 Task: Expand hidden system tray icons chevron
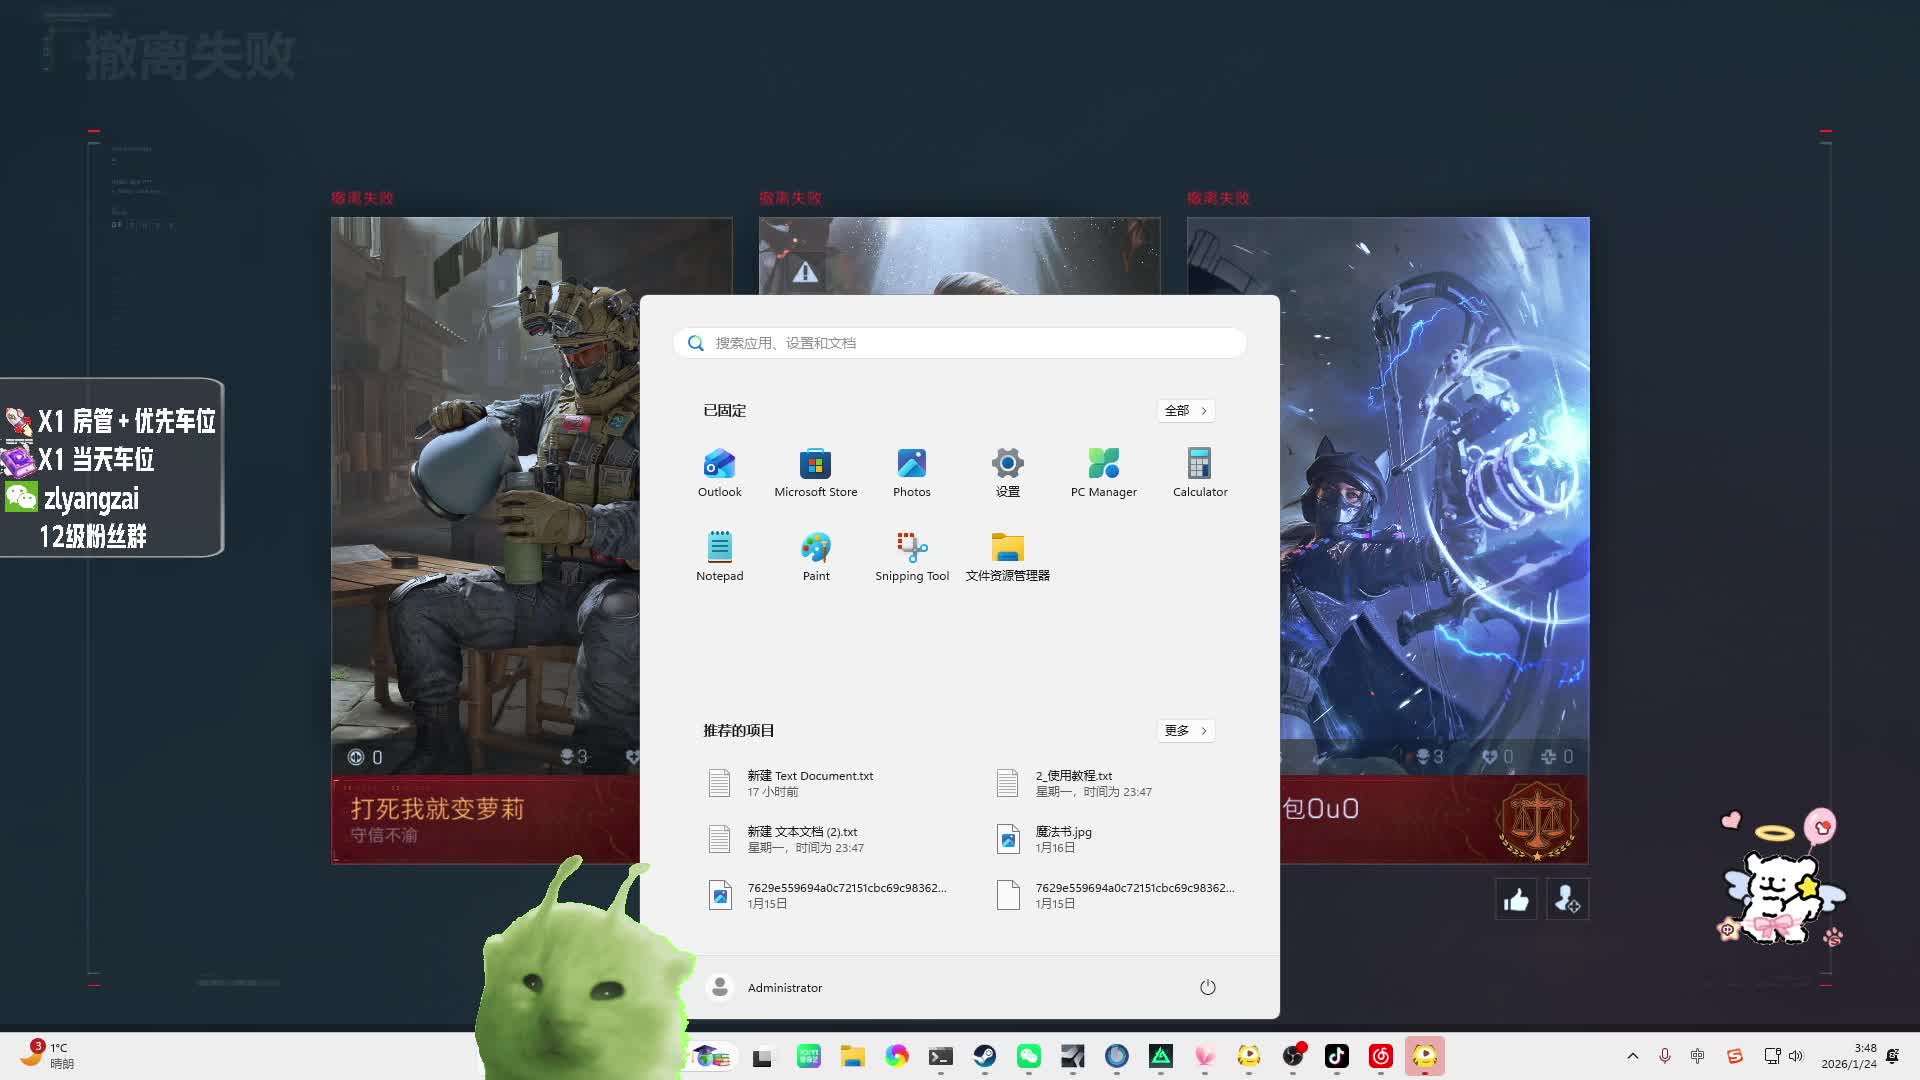pyautogui.click(x=1632, y=1056)
